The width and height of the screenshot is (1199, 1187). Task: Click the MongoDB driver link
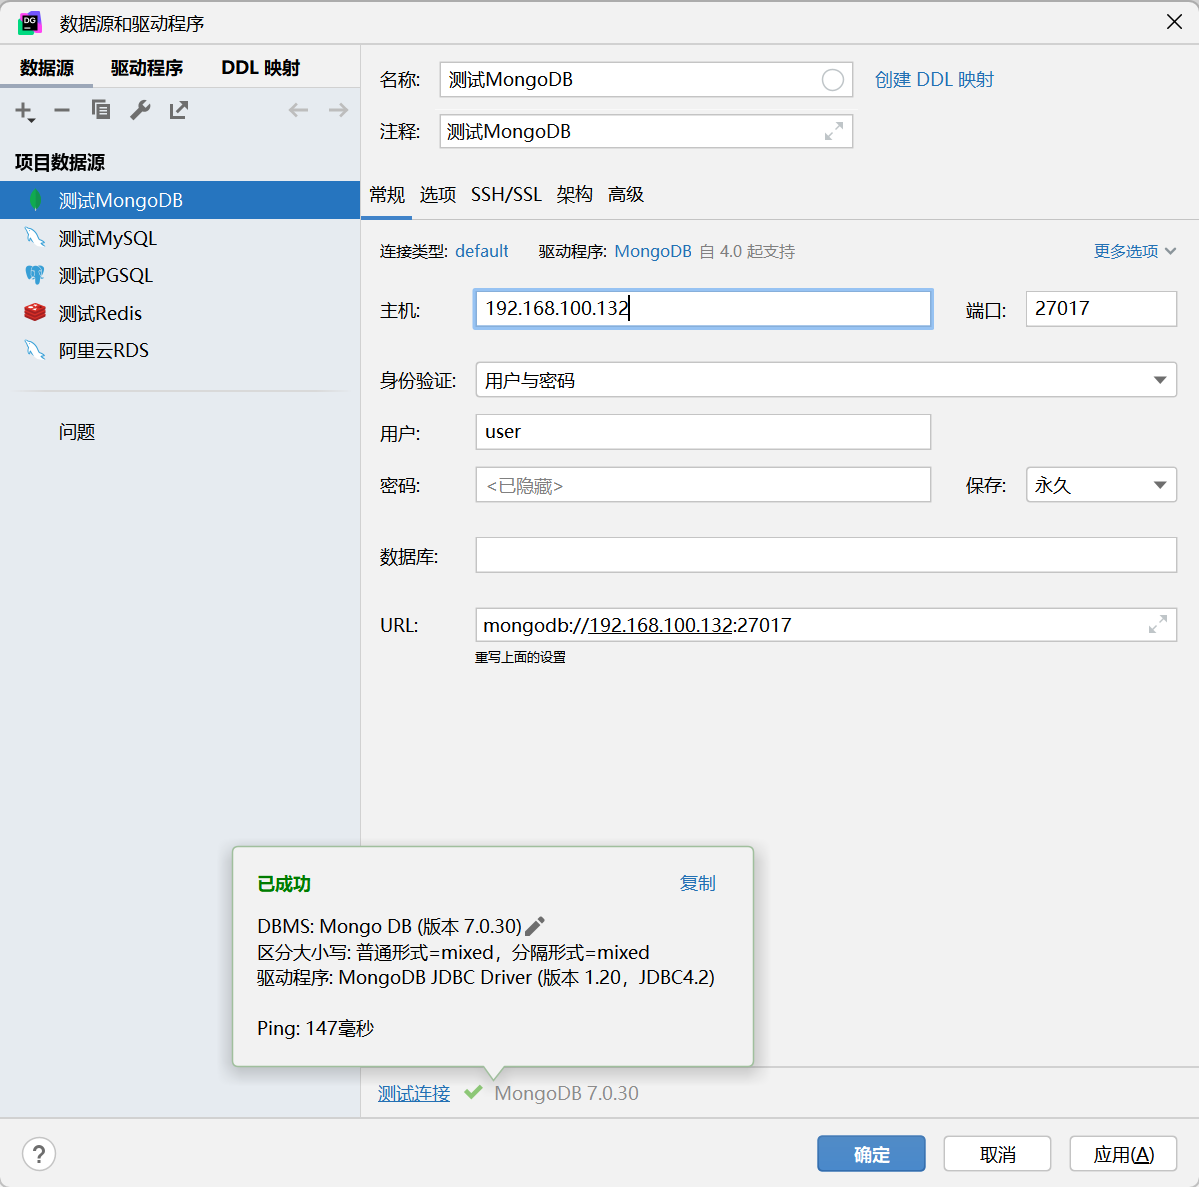[x=653, y=251]
